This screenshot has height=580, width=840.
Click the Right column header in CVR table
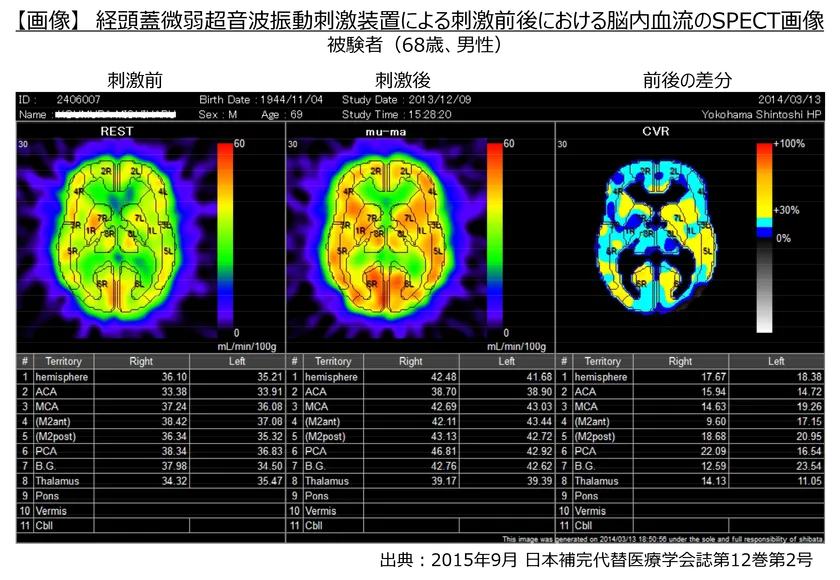point(680,361)
